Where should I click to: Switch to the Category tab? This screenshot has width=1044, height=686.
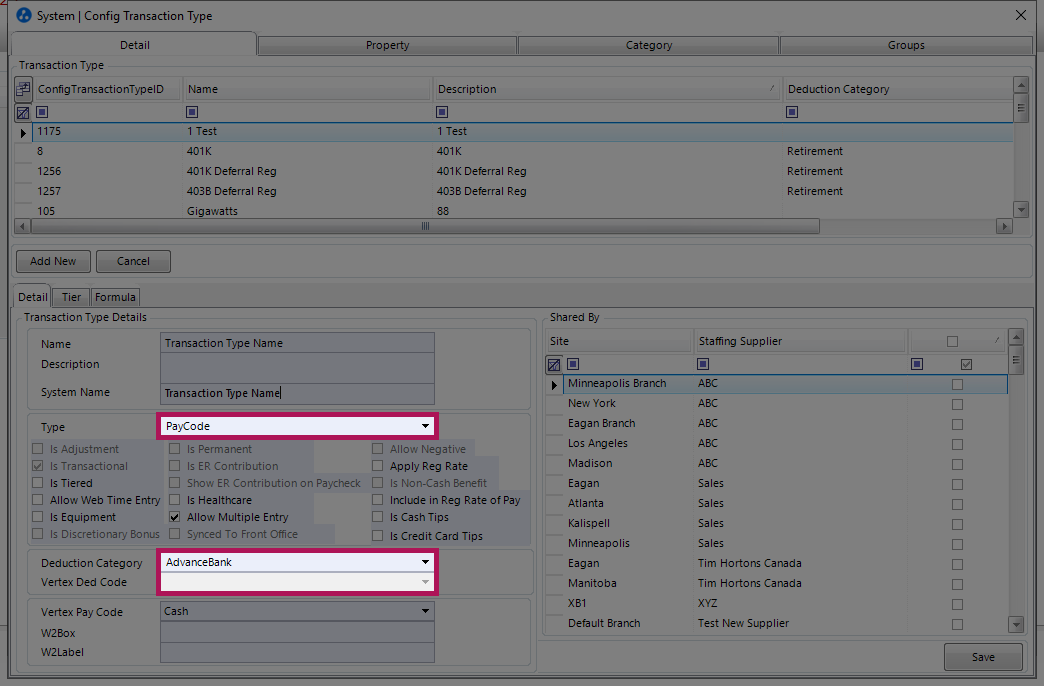[x=649, y=45]
